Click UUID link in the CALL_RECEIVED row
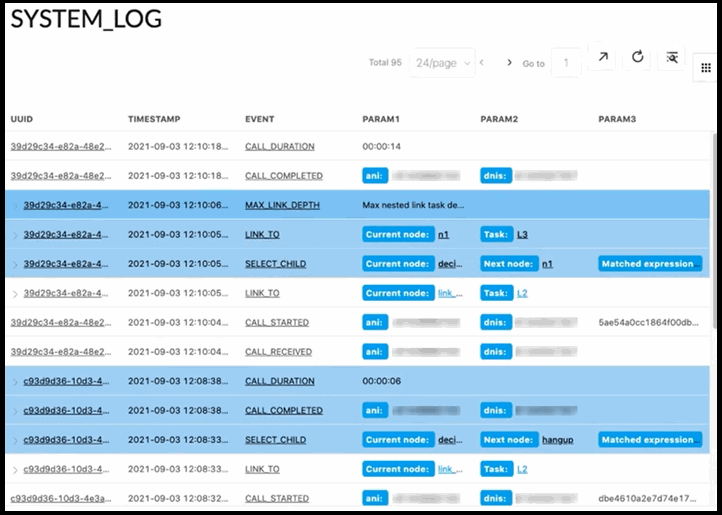Screen dimensions: 722x515 click(x=61, y=352)
